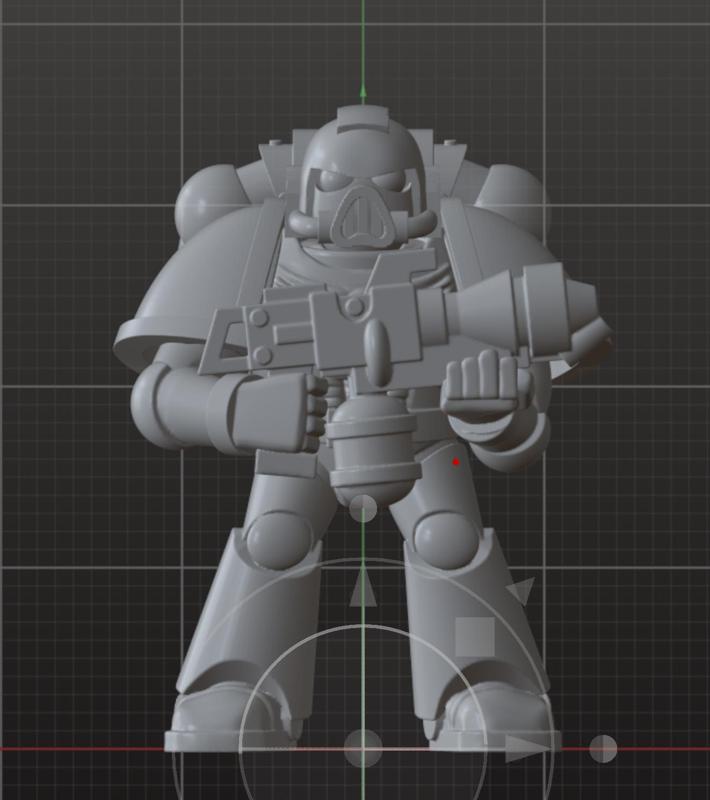Viewport: 710px width, 800px height.
Task: Select the gizmo's center circle handle
Action: [x=363, y=748]
